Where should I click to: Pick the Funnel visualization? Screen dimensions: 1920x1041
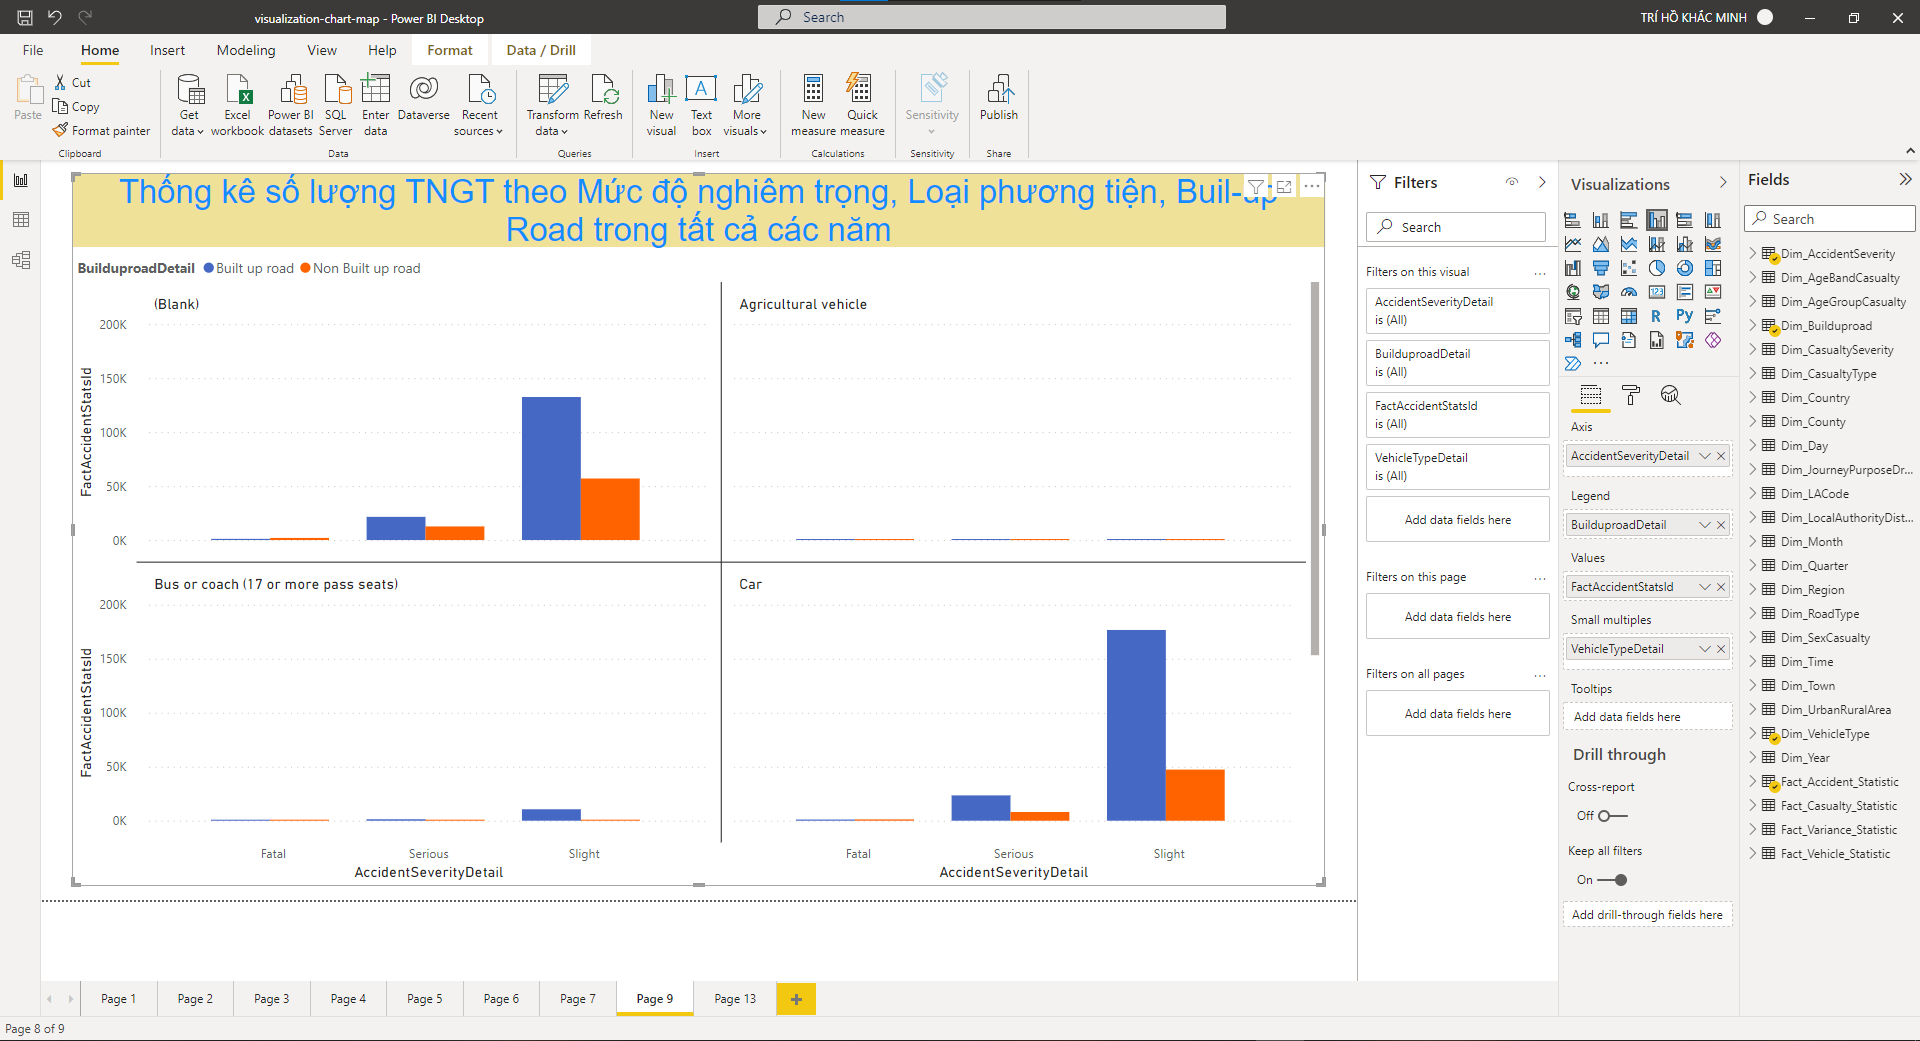tap(1601, 268)
